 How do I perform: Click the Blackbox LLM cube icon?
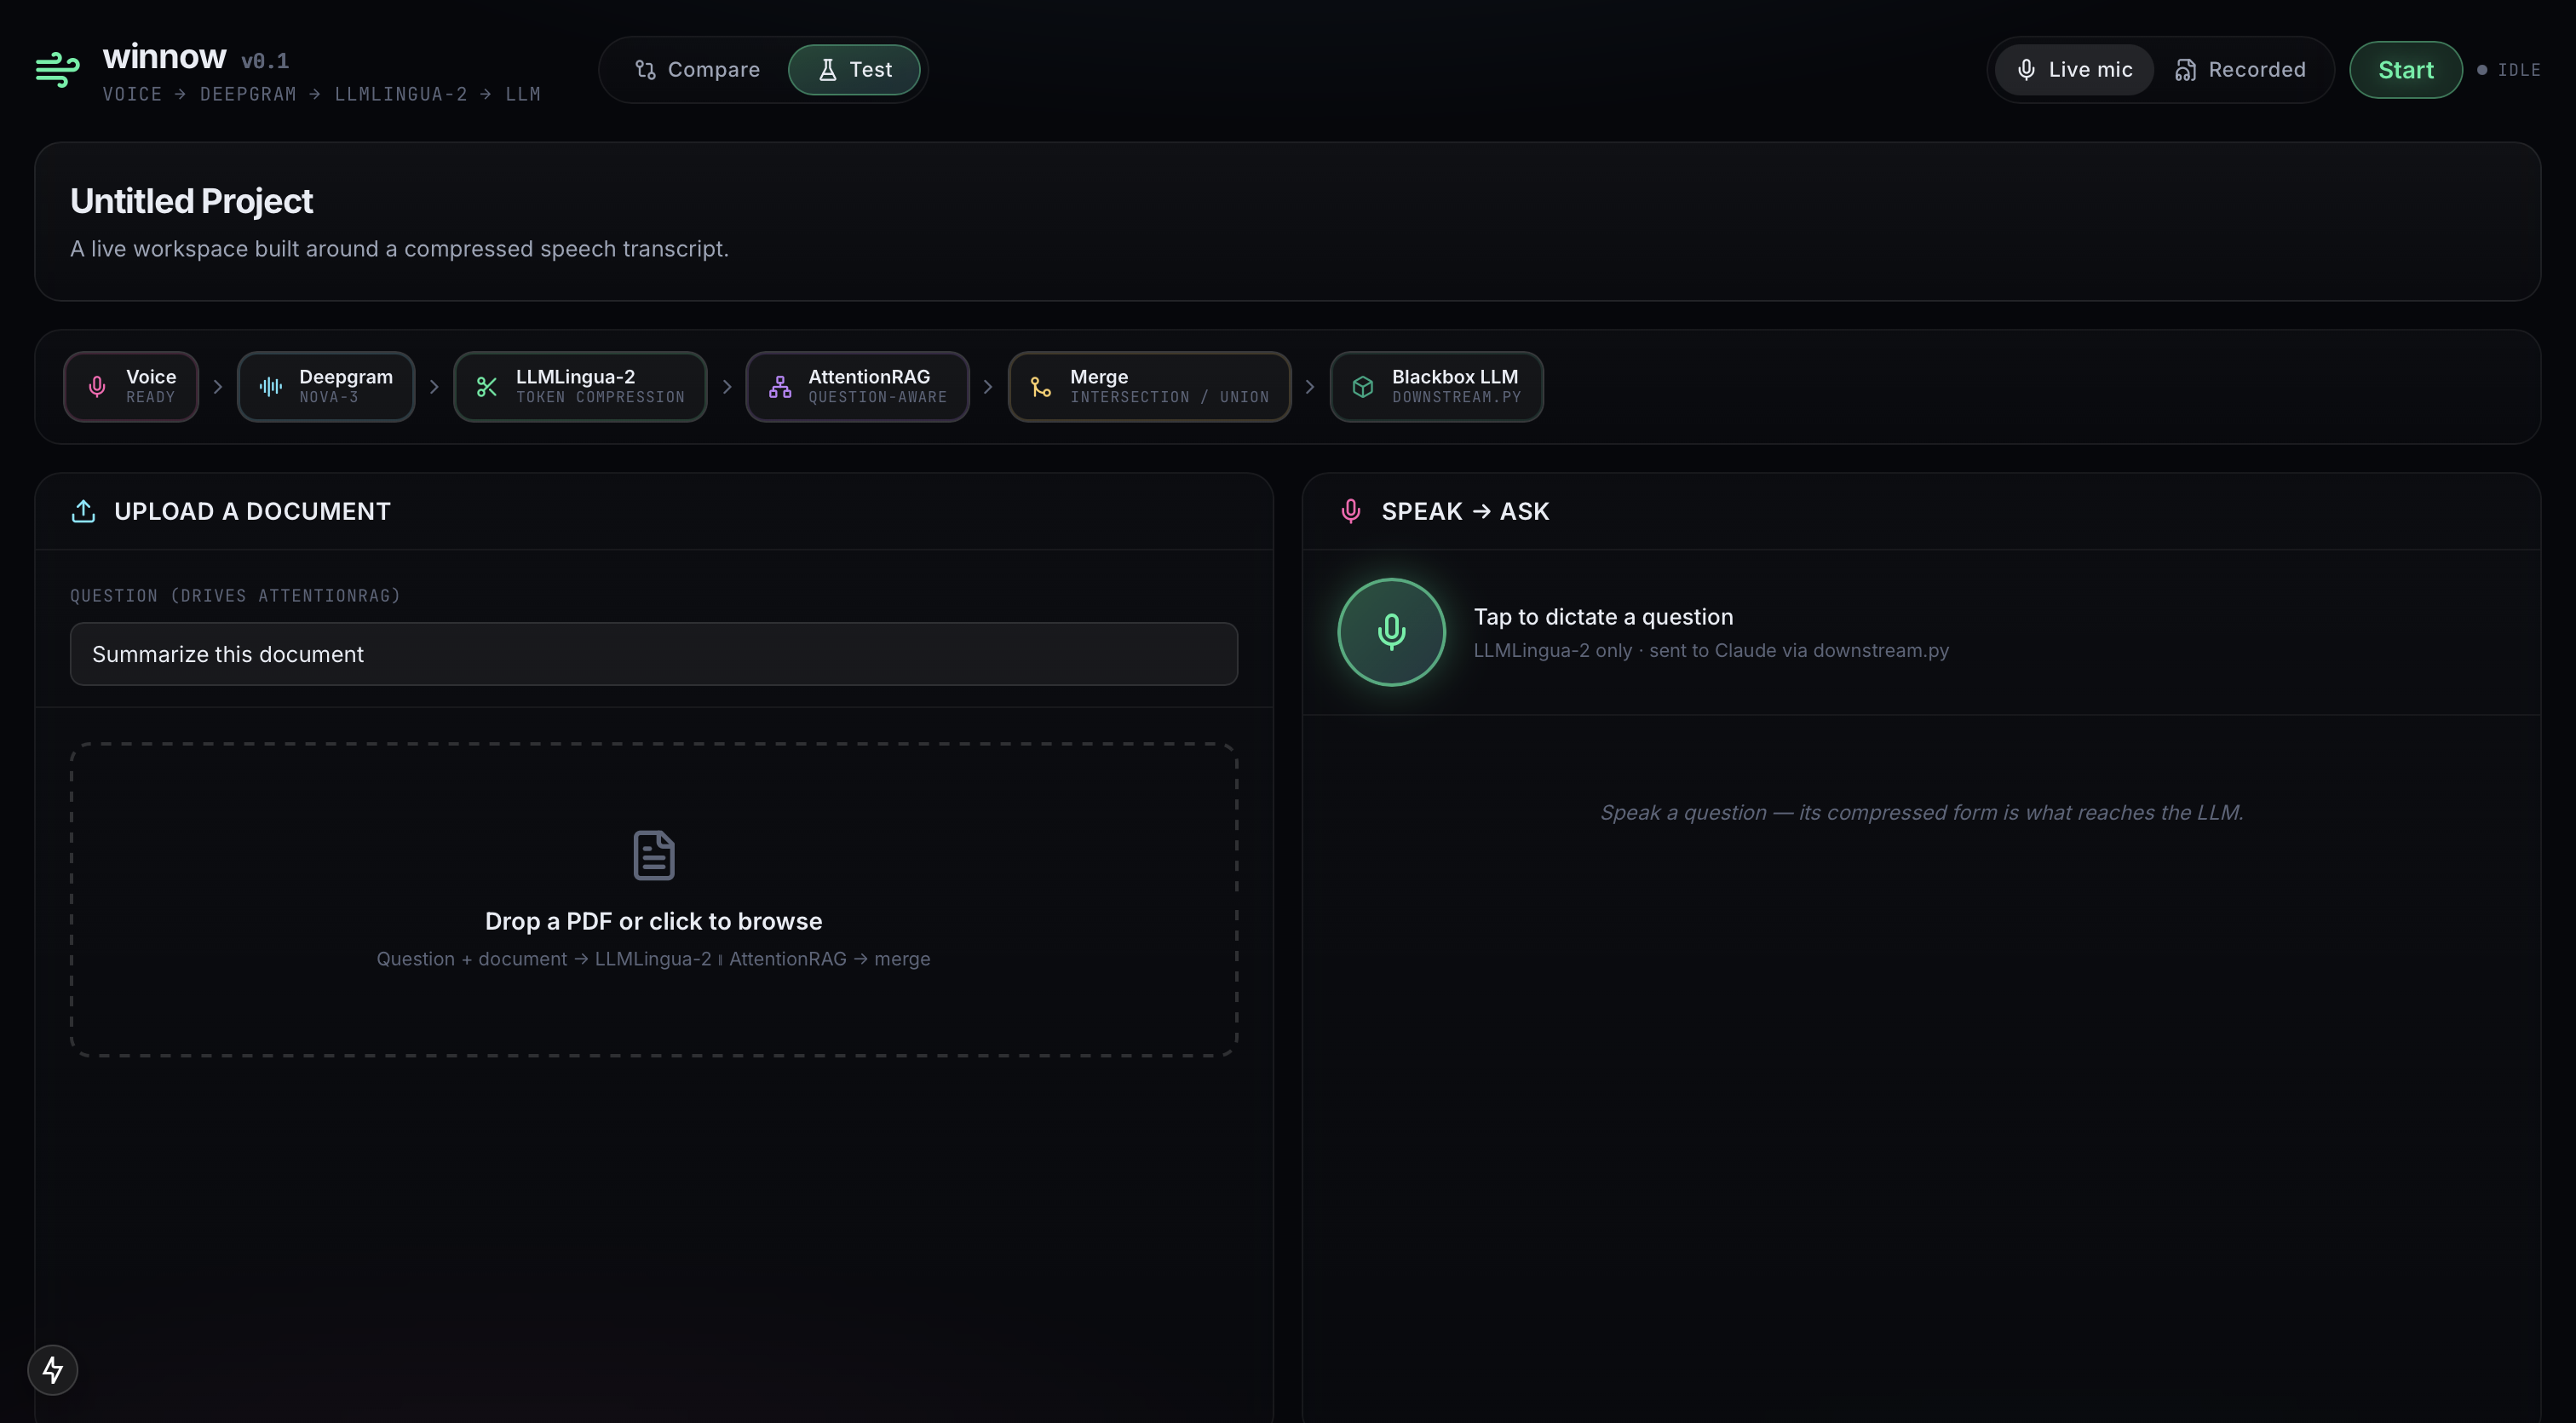pos(1363,387)
